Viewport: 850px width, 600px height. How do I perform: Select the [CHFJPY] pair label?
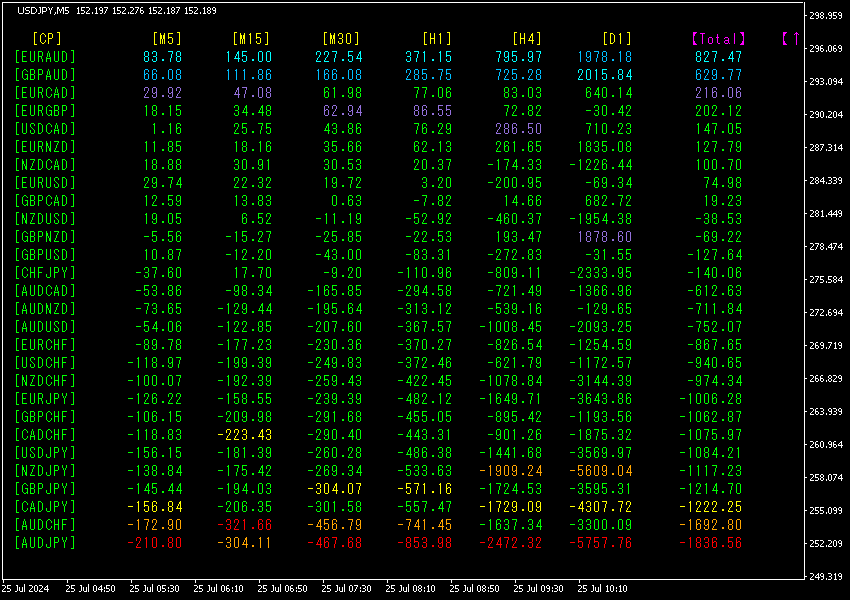click(45, 273)
